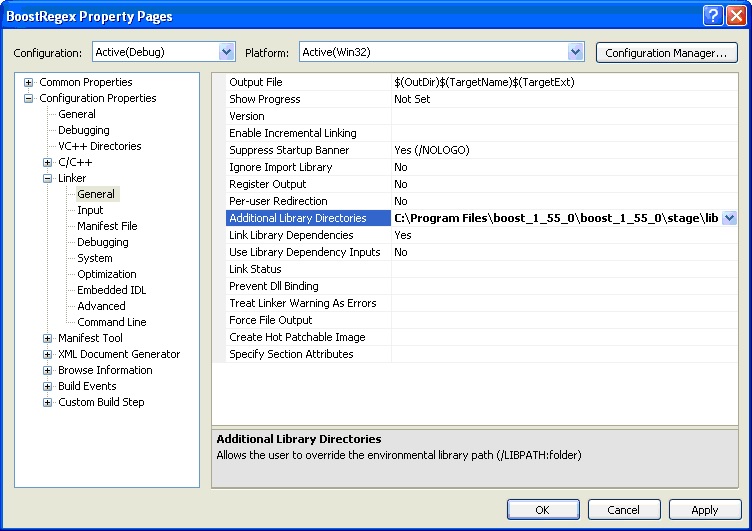Click the boost stage\lib path value
The image size is (752, 531).
click(x=556, y=218)
